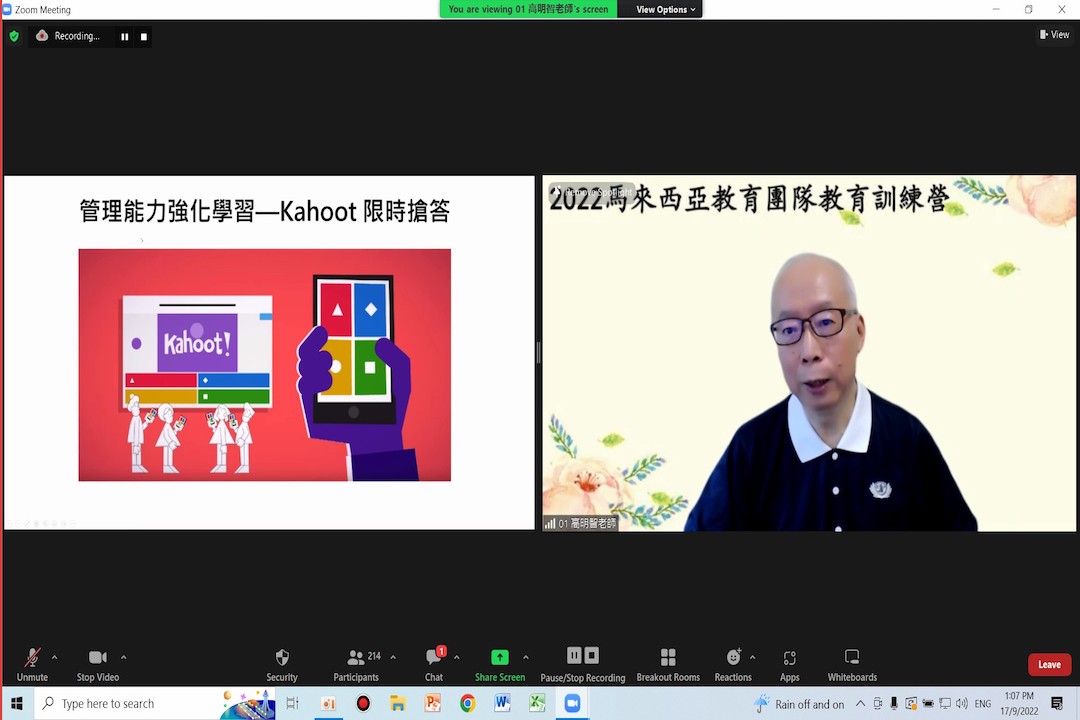The image size is (1080, 720).
Task: Stop recording from the bottom toolbar
Action: pos(592,655)
